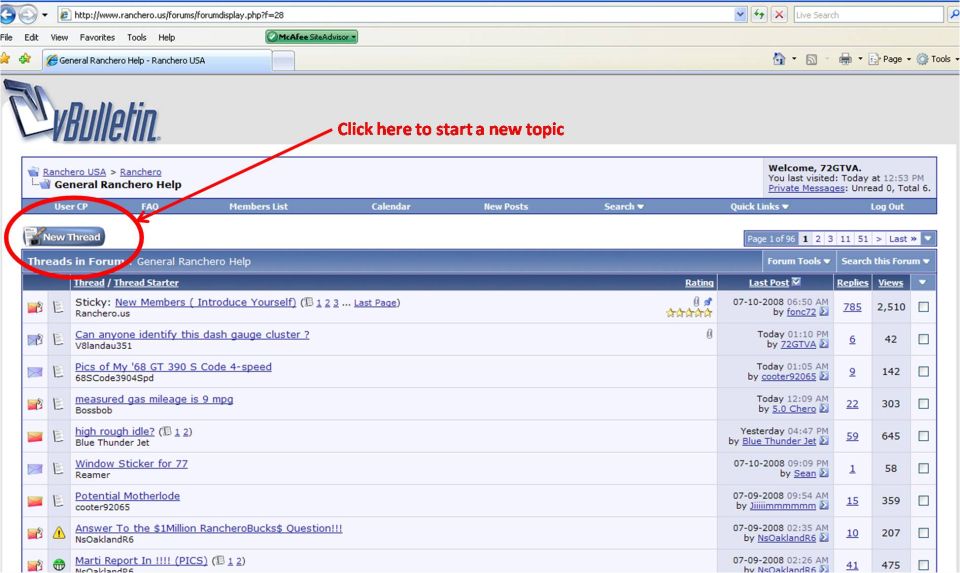
Task: Click the five-star rating on sticky thread
Action: (689, 313)
